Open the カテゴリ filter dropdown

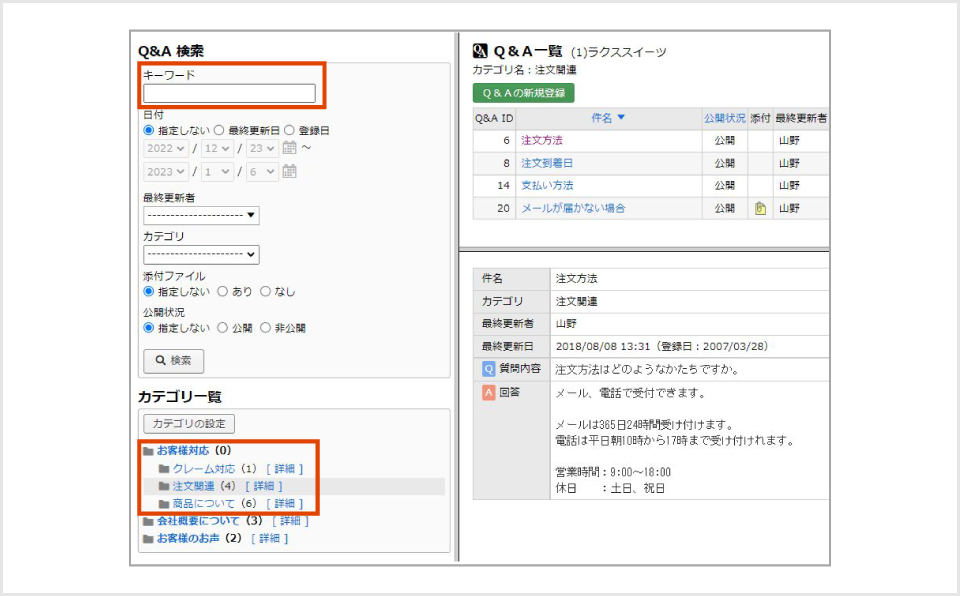point(200,254)
